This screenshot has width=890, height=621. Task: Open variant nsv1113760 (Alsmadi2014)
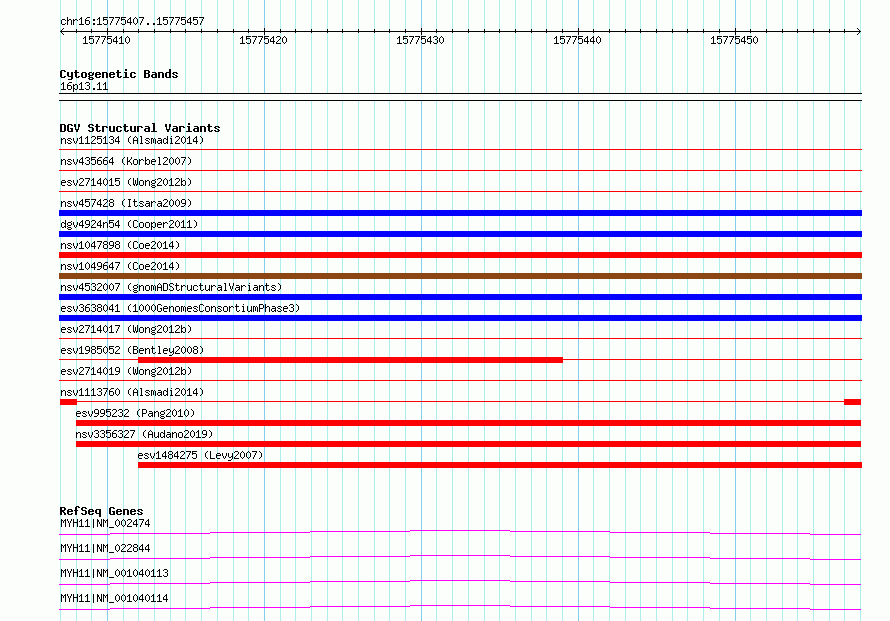click(132, 392)
